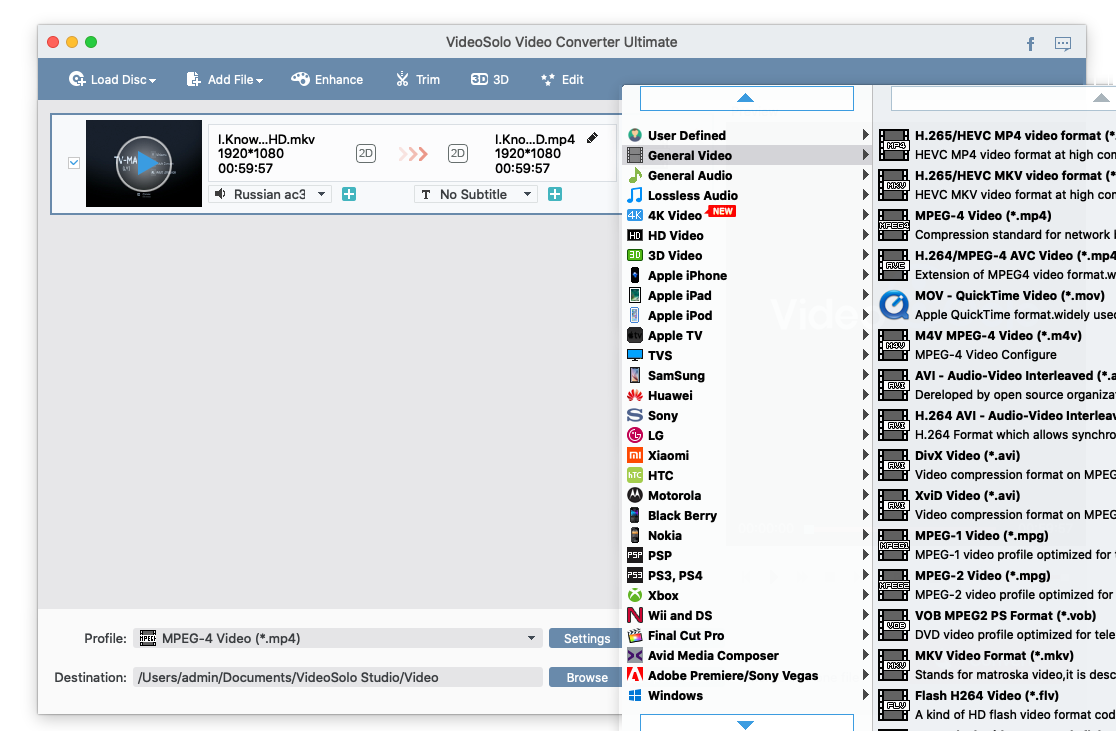Image resolution: width=1116 pixels, height=731 pixels.
Task: Click the Browse destination button
Action: 586,677
